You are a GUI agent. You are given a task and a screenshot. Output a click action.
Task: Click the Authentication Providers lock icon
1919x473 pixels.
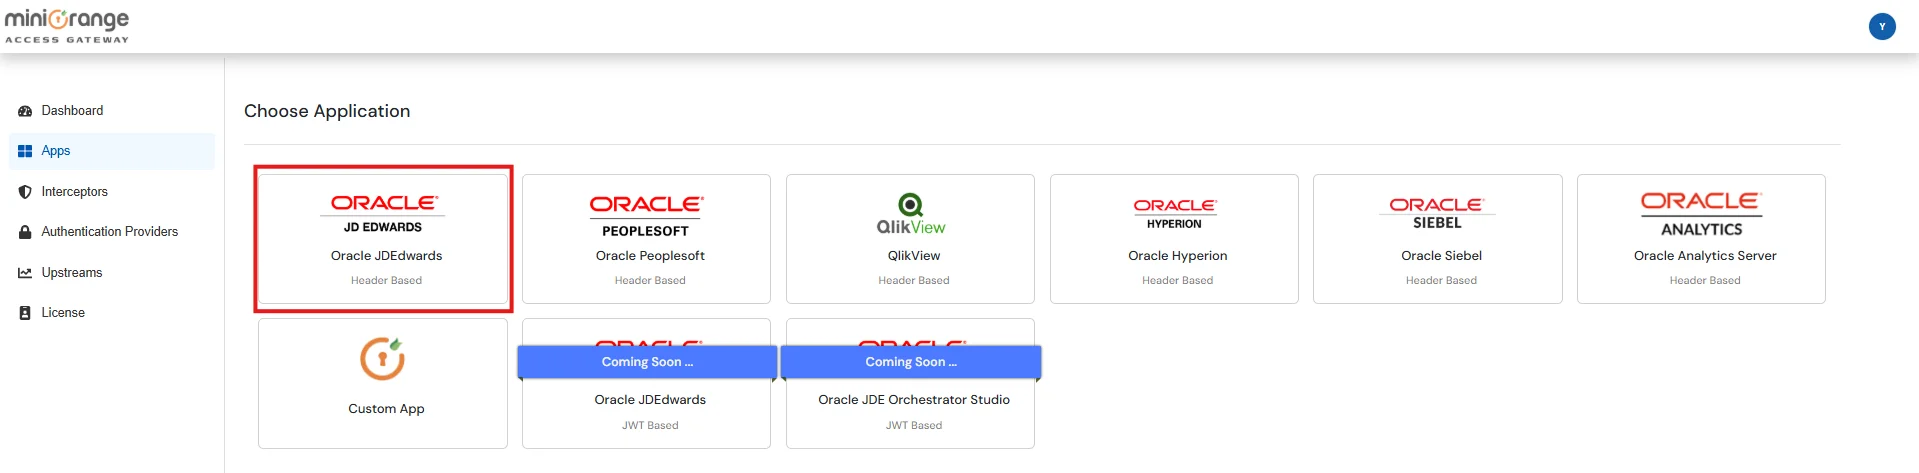[x=25, y=232]
